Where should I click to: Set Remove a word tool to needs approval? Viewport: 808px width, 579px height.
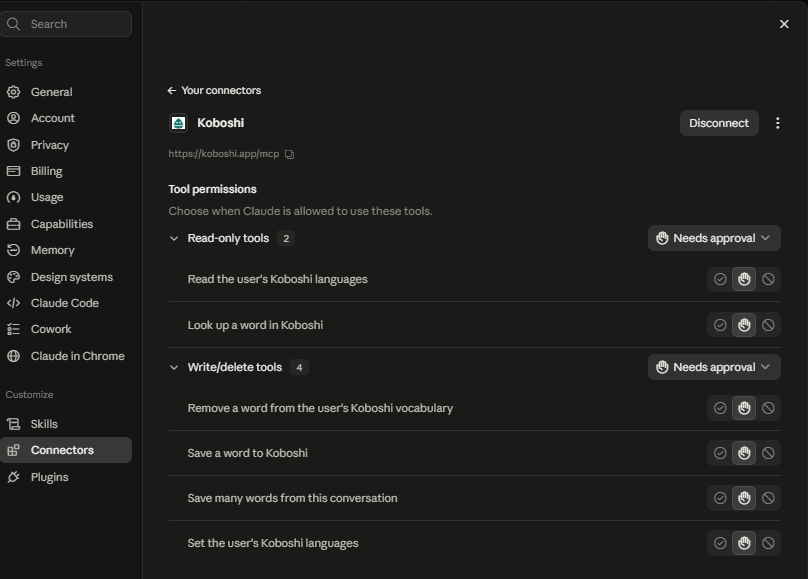[744, 408]
